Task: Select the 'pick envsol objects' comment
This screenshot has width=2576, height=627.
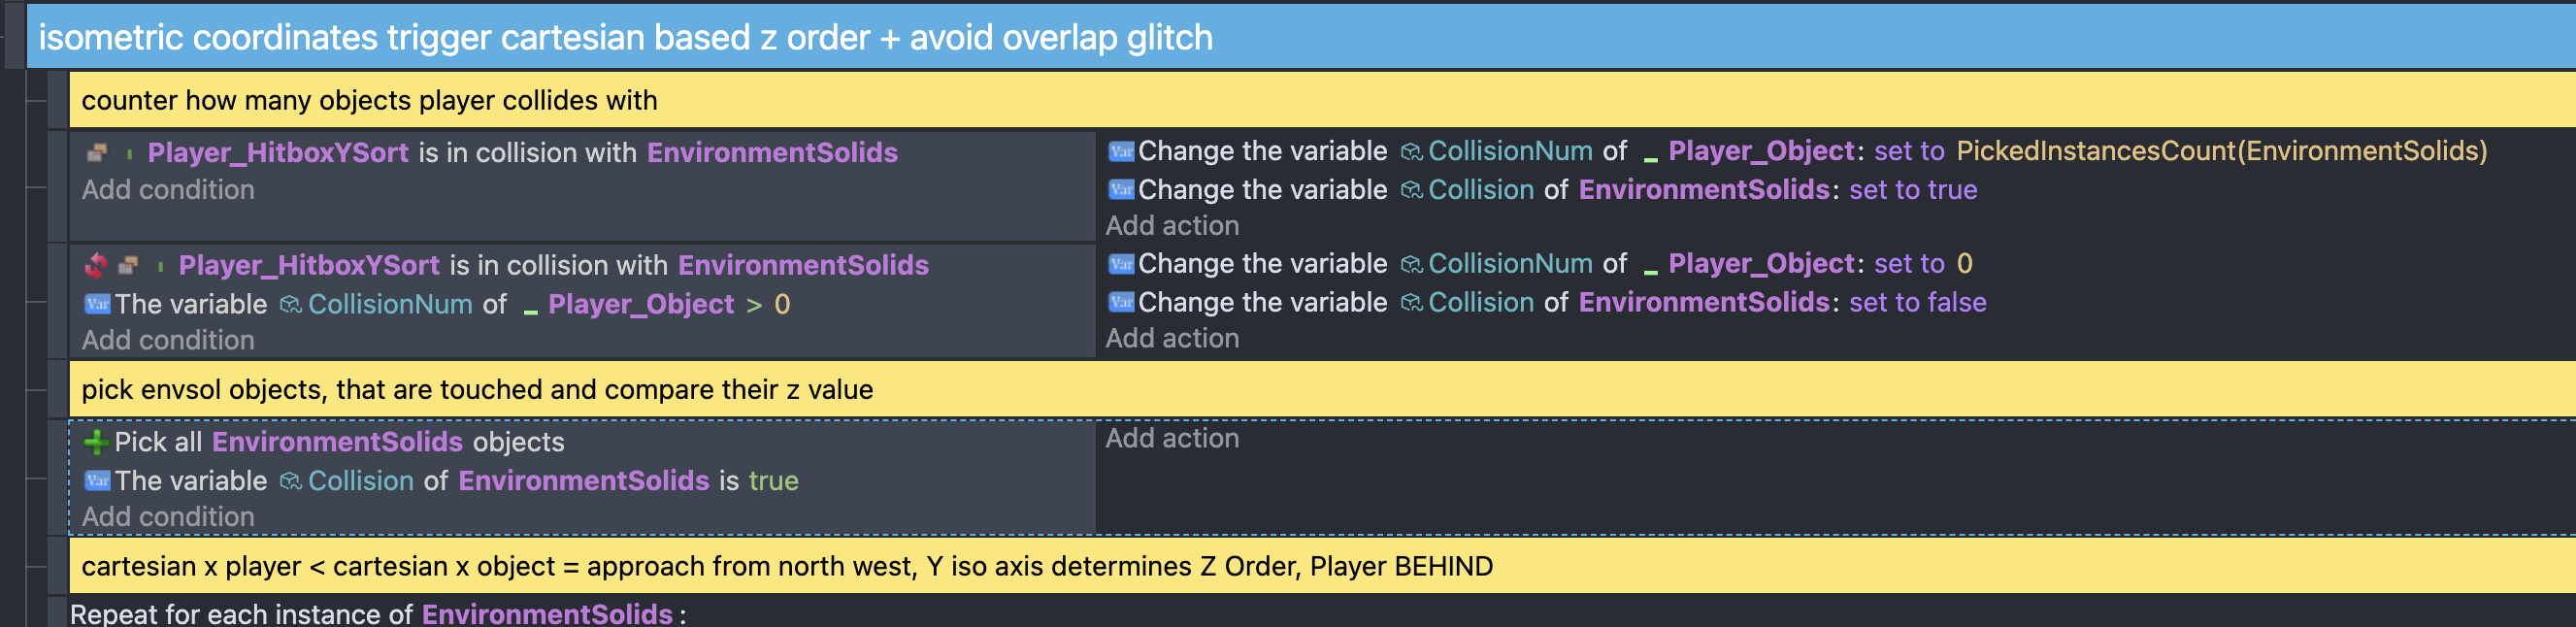Action: pos(1322,389)
